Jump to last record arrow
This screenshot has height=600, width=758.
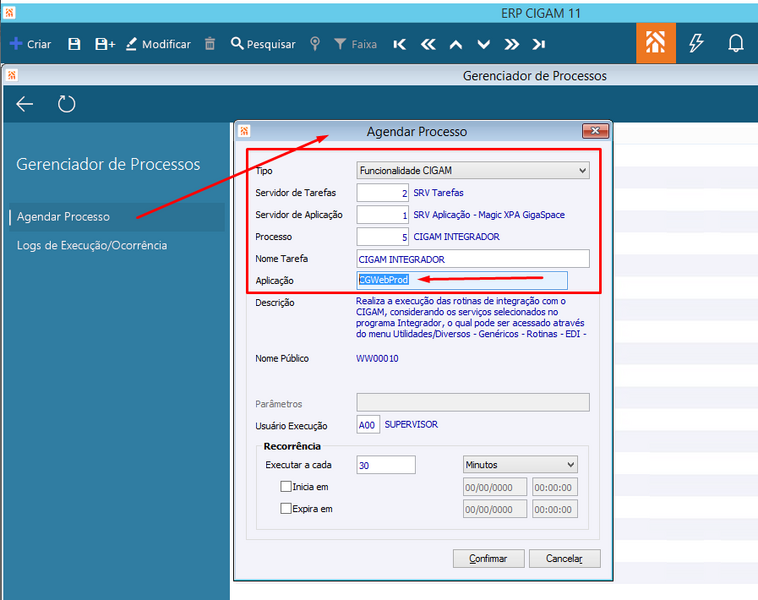point(539,44)
